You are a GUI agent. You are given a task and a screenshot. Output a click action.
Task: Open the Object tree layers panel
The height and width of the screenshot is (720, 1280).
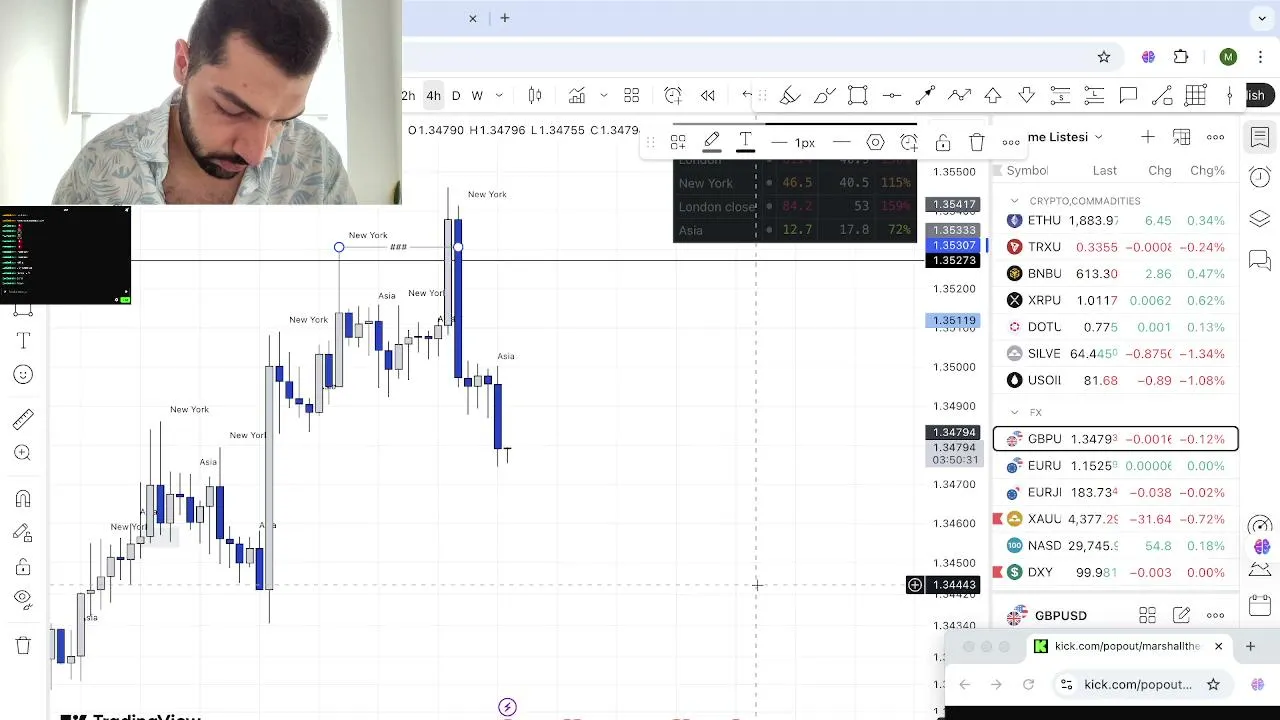[x=1260, y=219]
